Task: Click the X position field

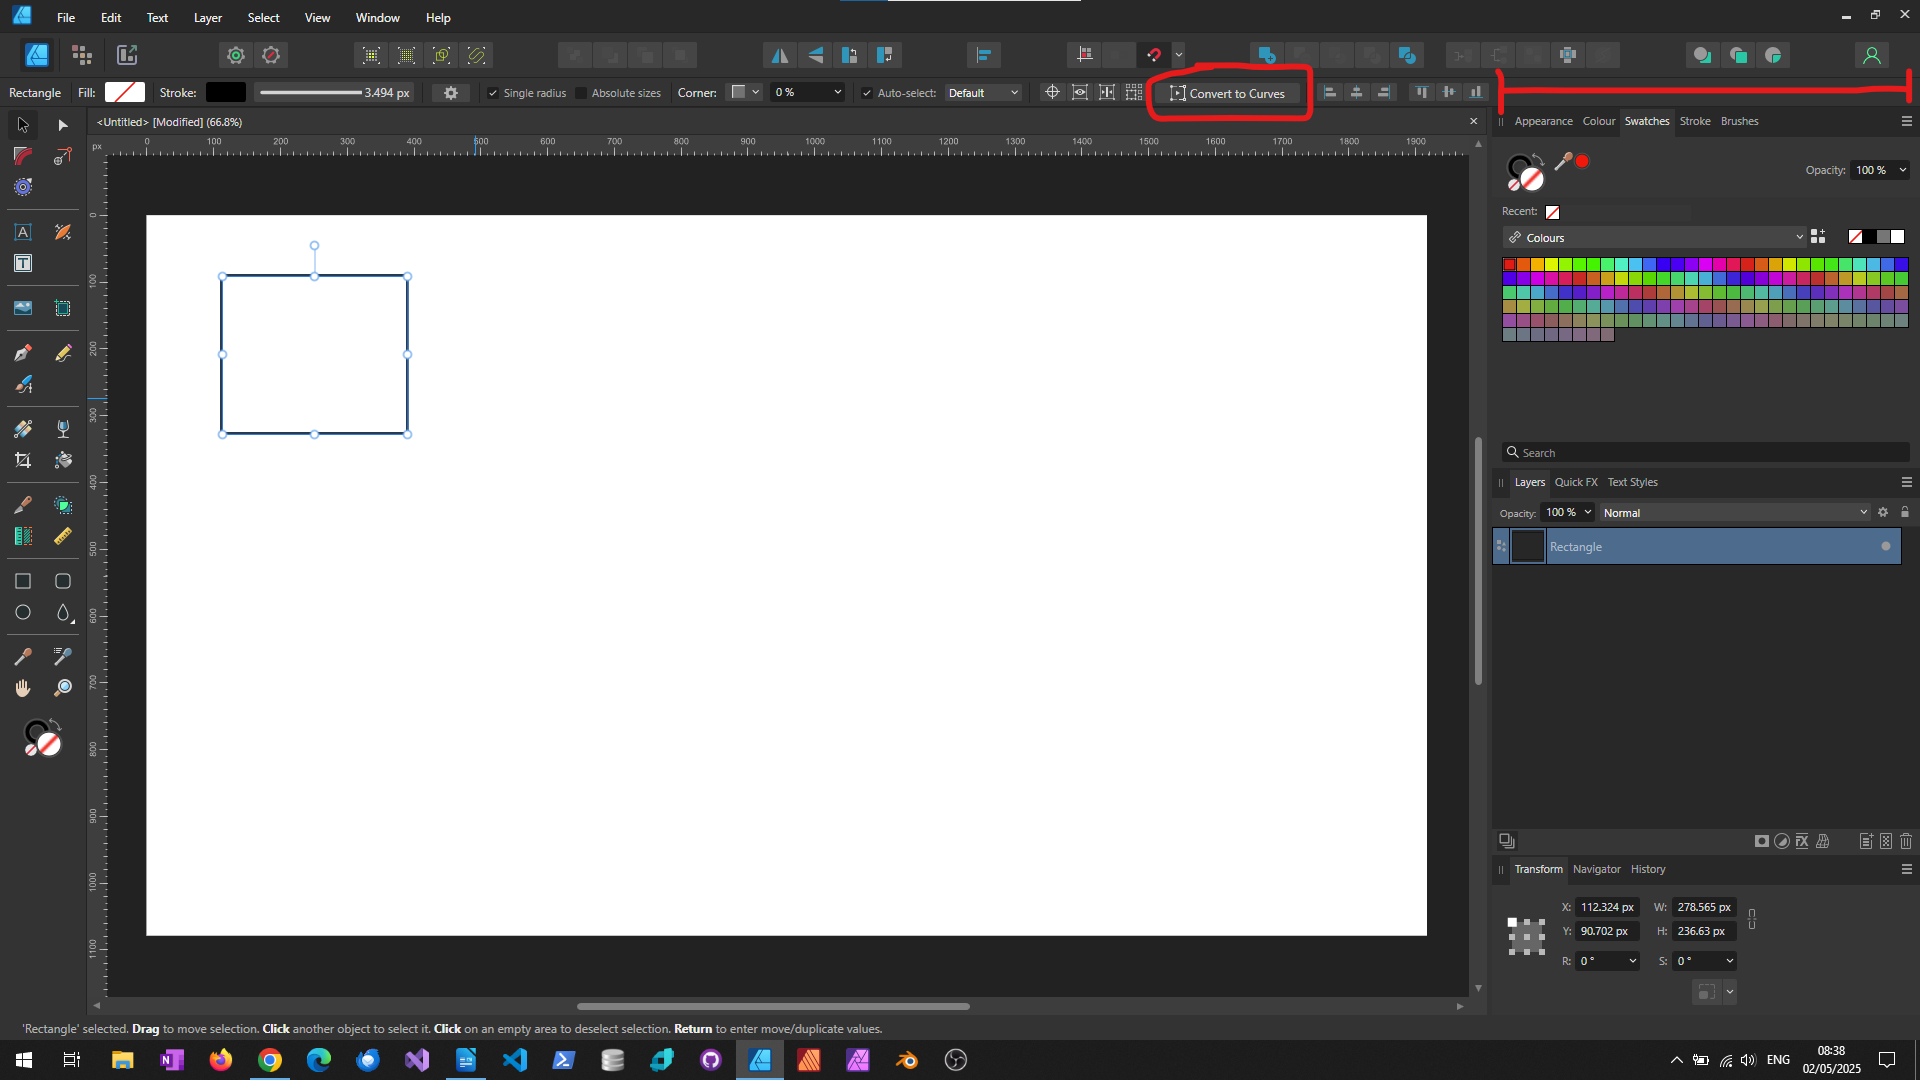Action: pyautogui.click(x=1607, y=907)
